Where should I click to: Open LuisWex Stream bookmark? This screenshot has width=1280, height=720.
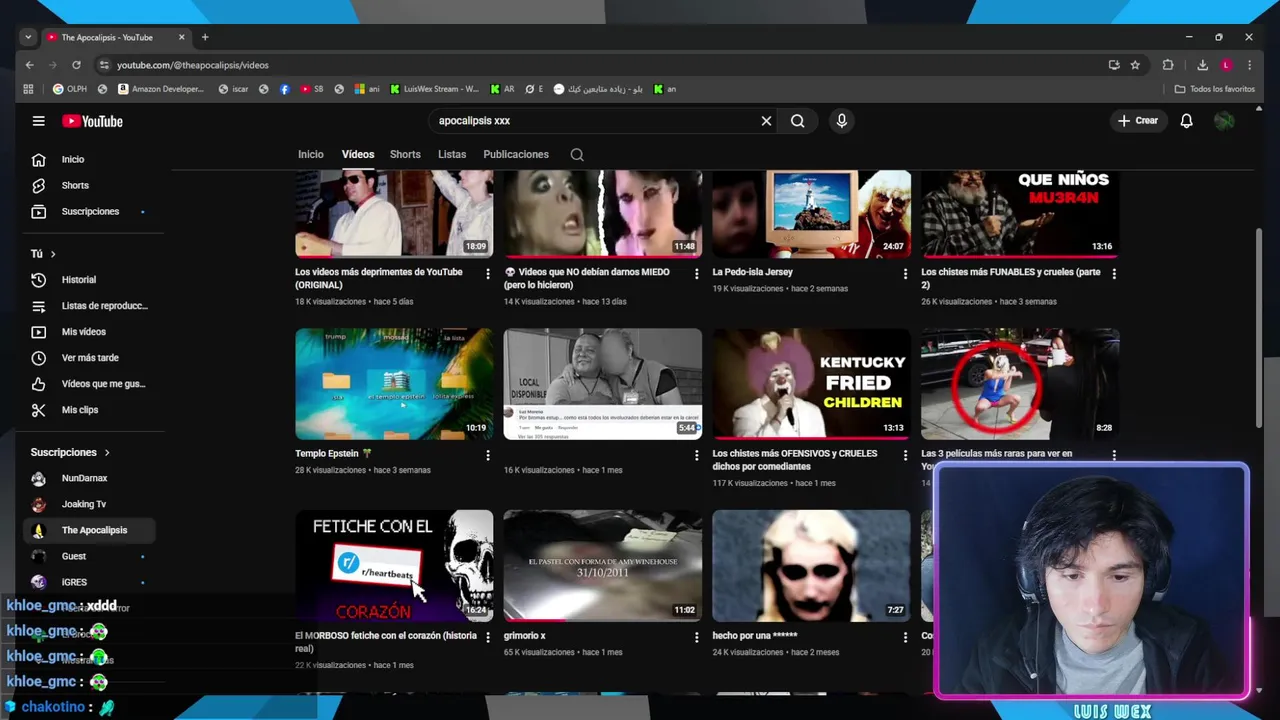435,89
